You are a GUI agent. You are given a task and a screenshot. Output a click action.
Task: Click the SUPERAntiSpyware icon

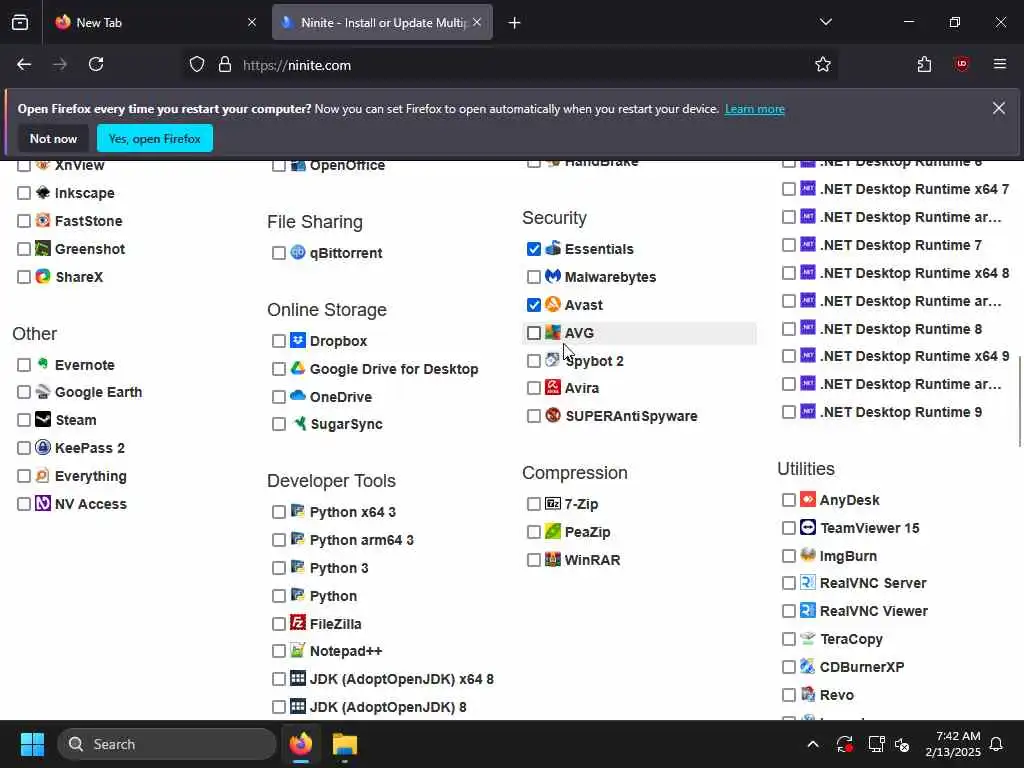click(x=552, y=415)
